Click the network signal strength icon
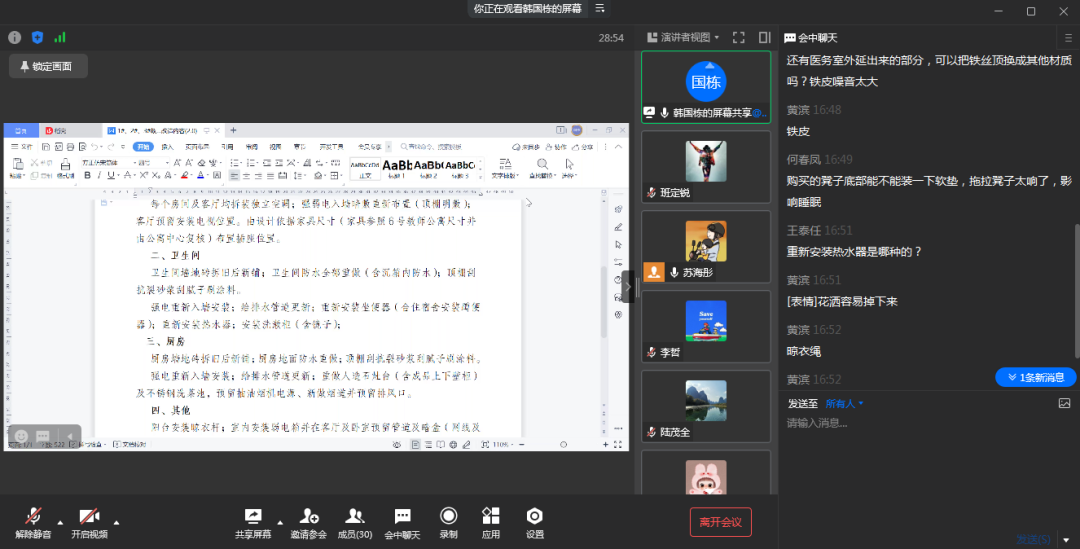This screenshot has height=549, width=1080. click(60, 37)
